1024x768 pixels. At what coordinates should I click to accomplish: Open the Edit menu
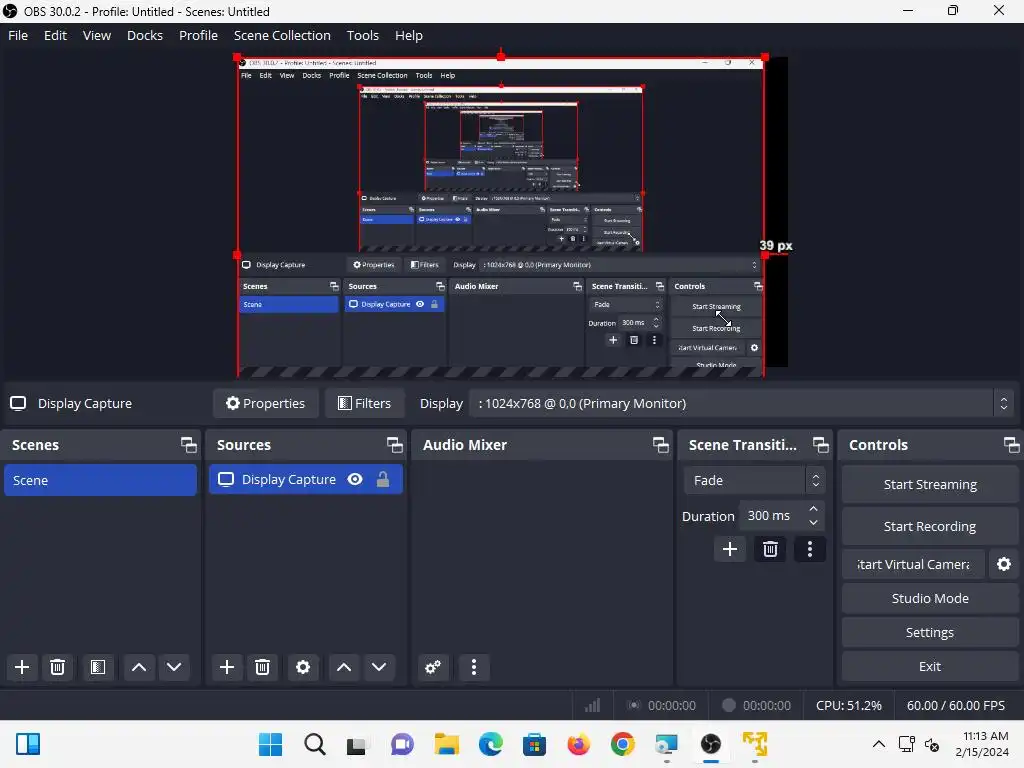pos(55,35)
